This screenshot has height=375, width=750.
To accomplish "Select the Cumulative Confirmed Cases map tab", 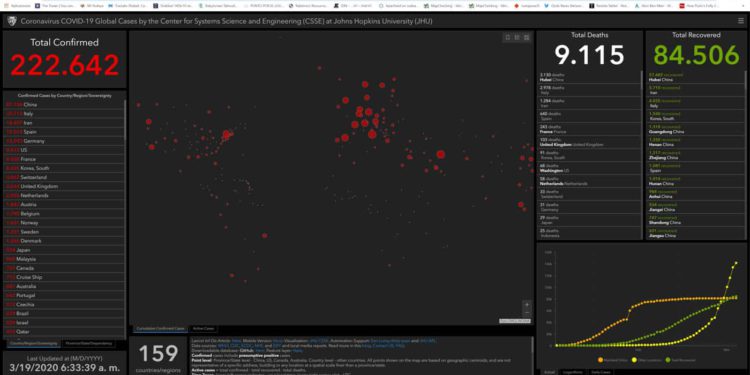I will pyautogui.click(x=159, y=329).
